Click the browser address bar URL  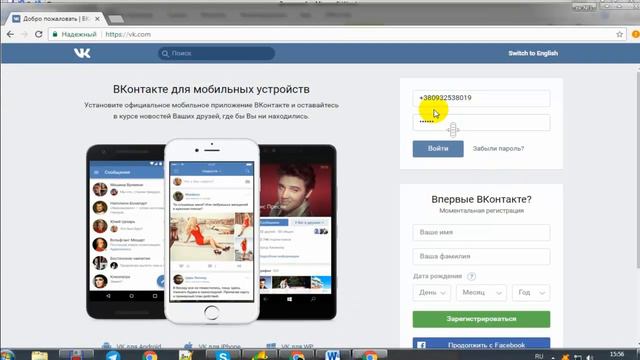point(128,34)
